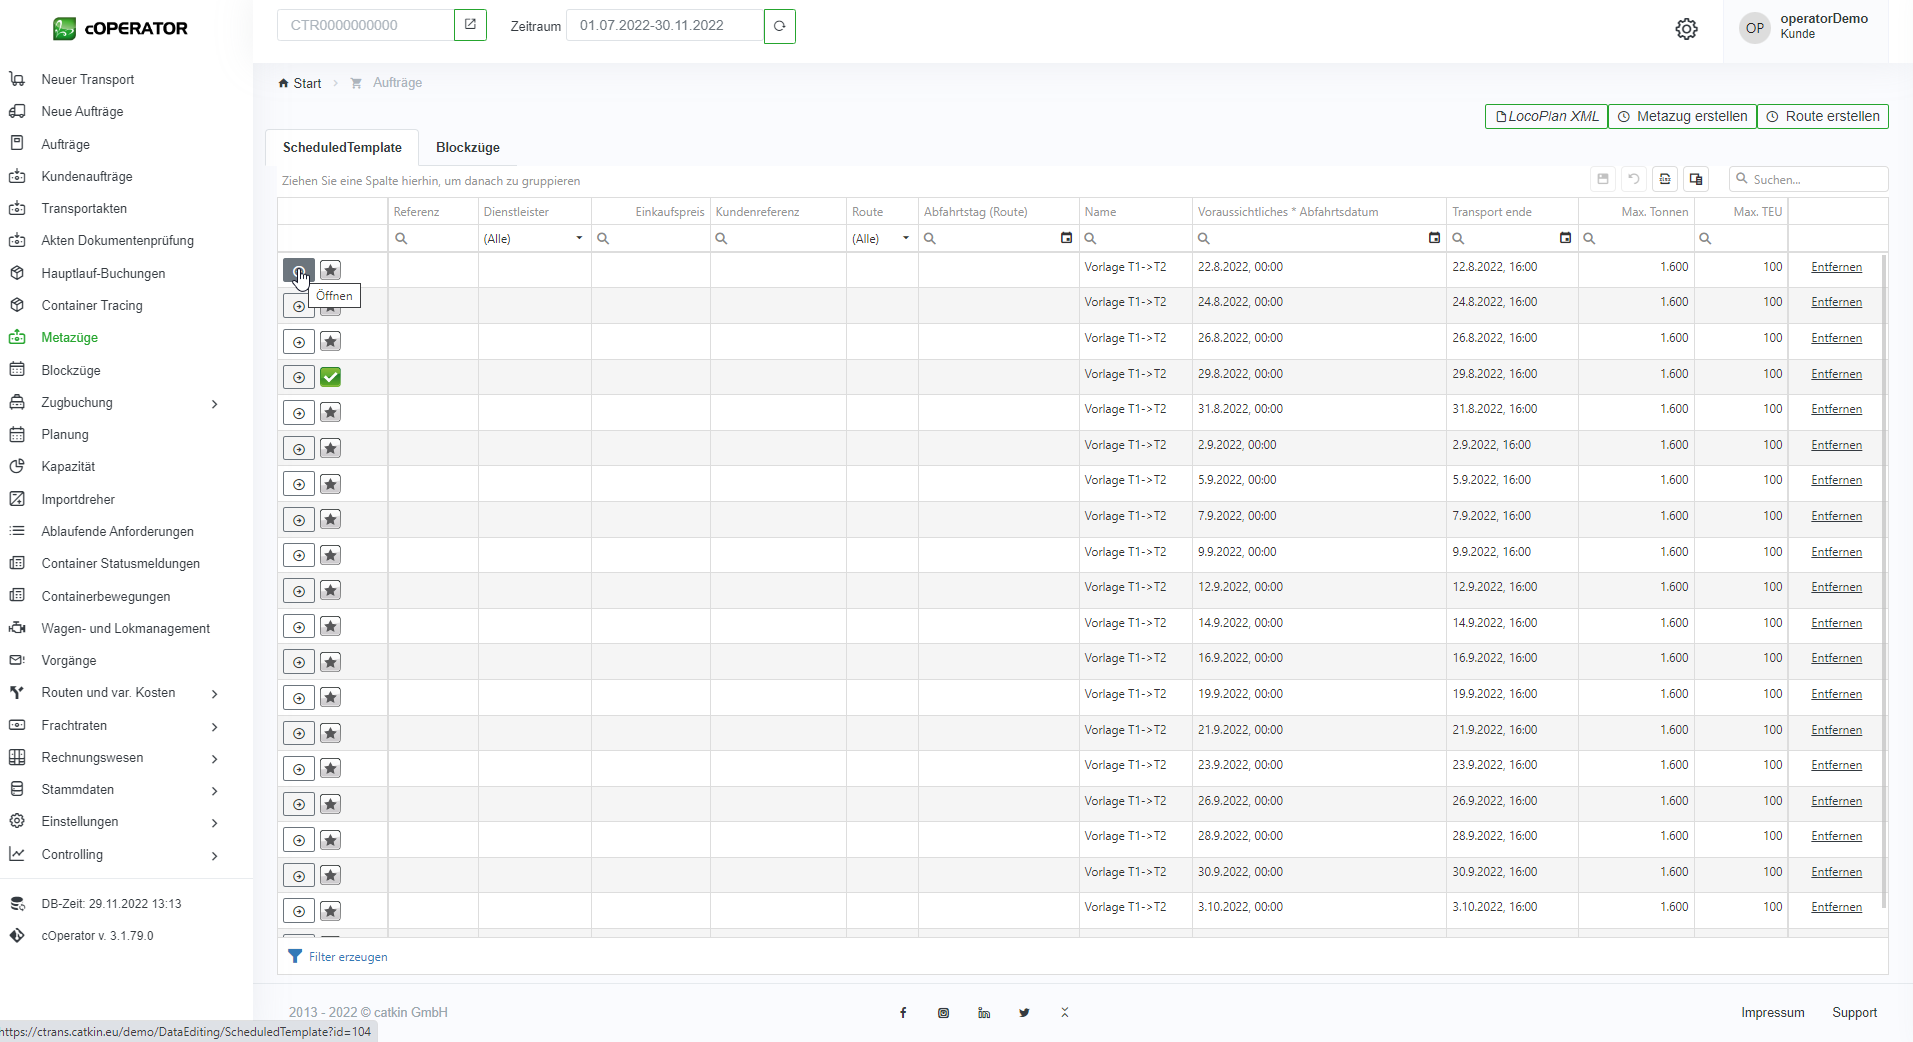
Task: Click the Filter erzeugen link
Action: click(347, 957)
